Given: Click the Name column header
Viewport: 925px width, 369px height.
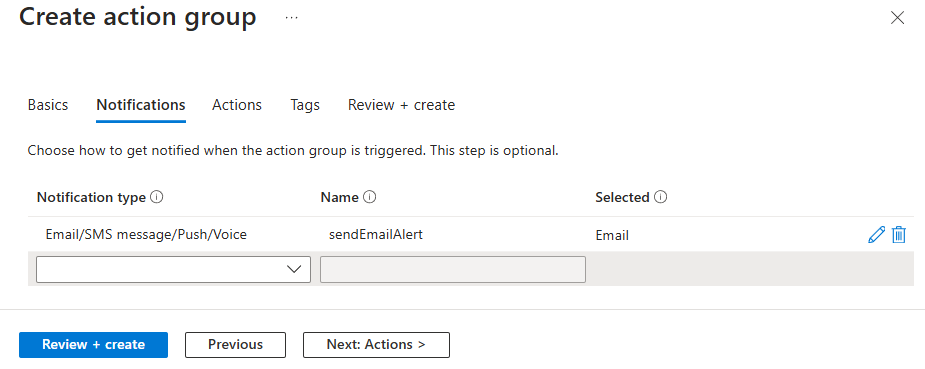Looking at the screenshot, I should pos(339,197).
